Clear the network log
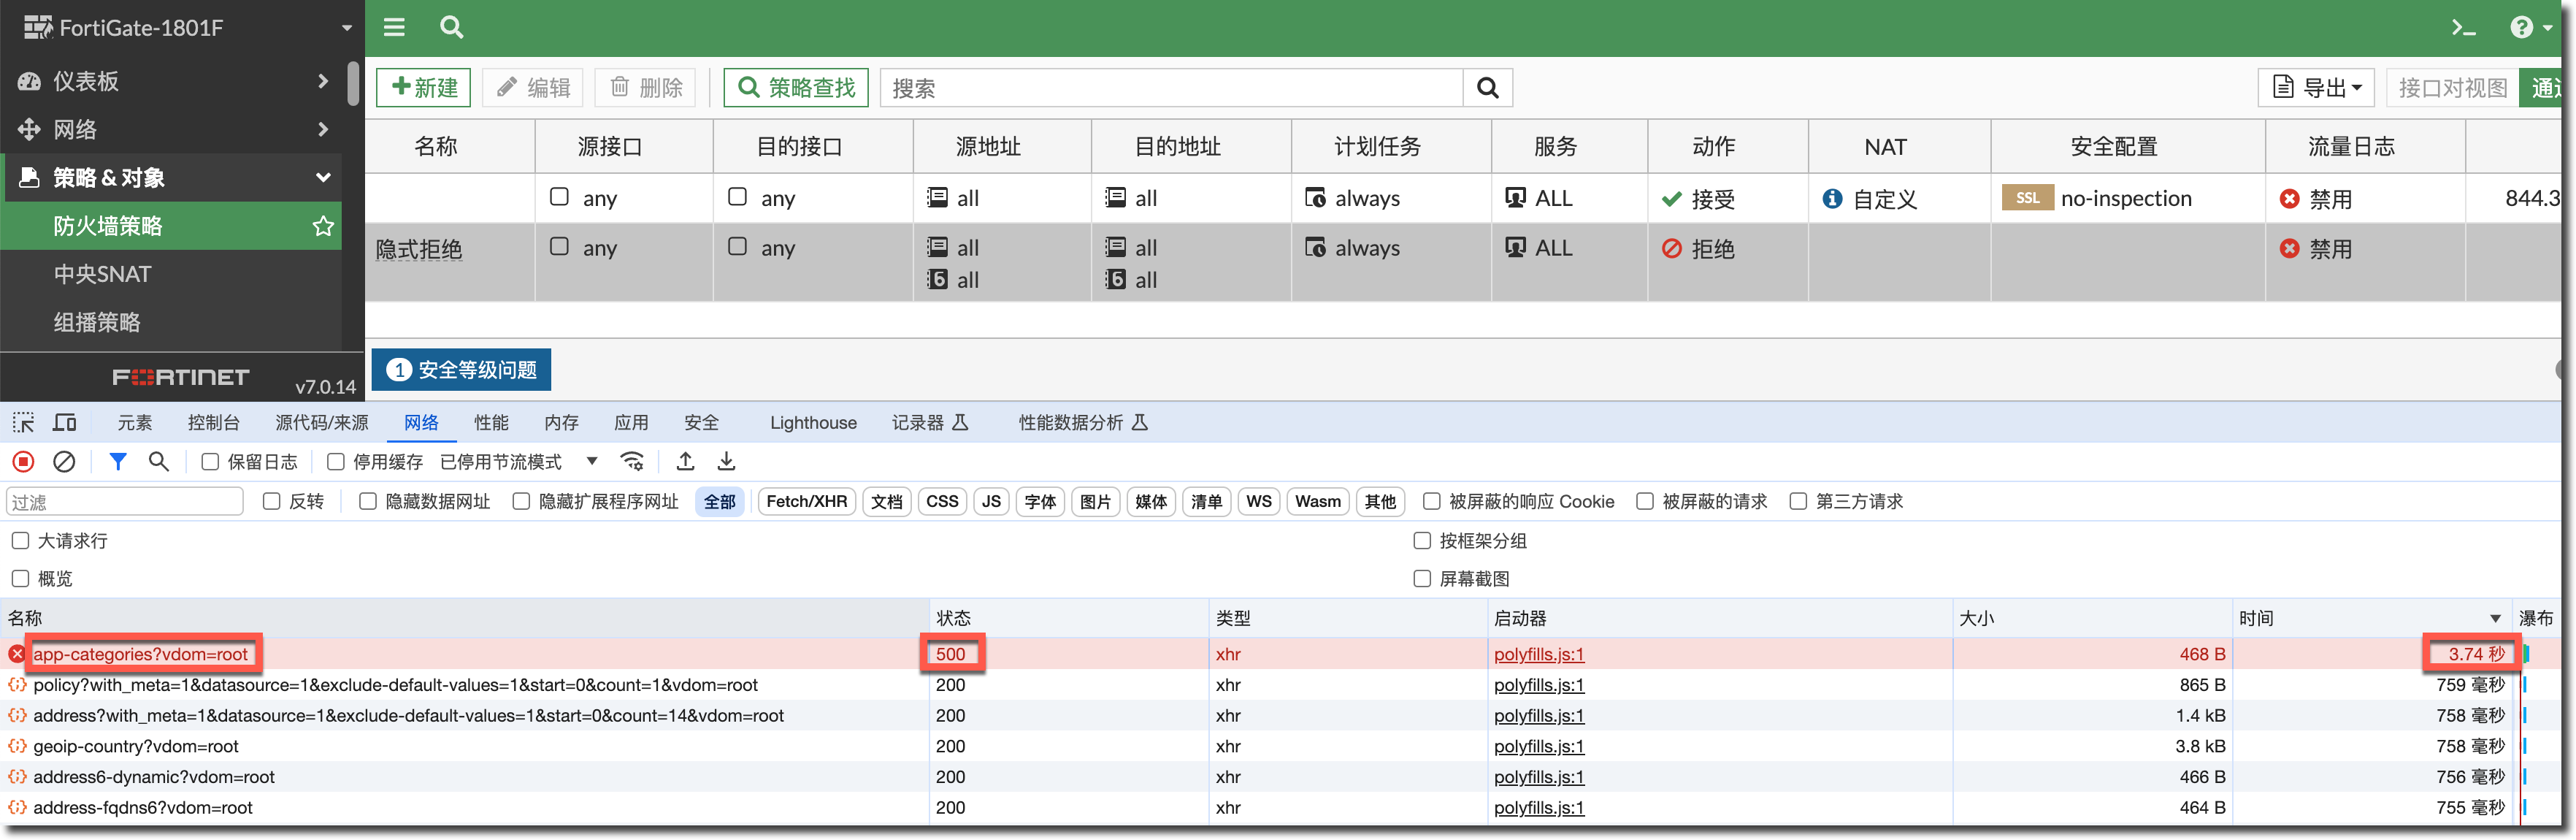 (x=64, y=461)
